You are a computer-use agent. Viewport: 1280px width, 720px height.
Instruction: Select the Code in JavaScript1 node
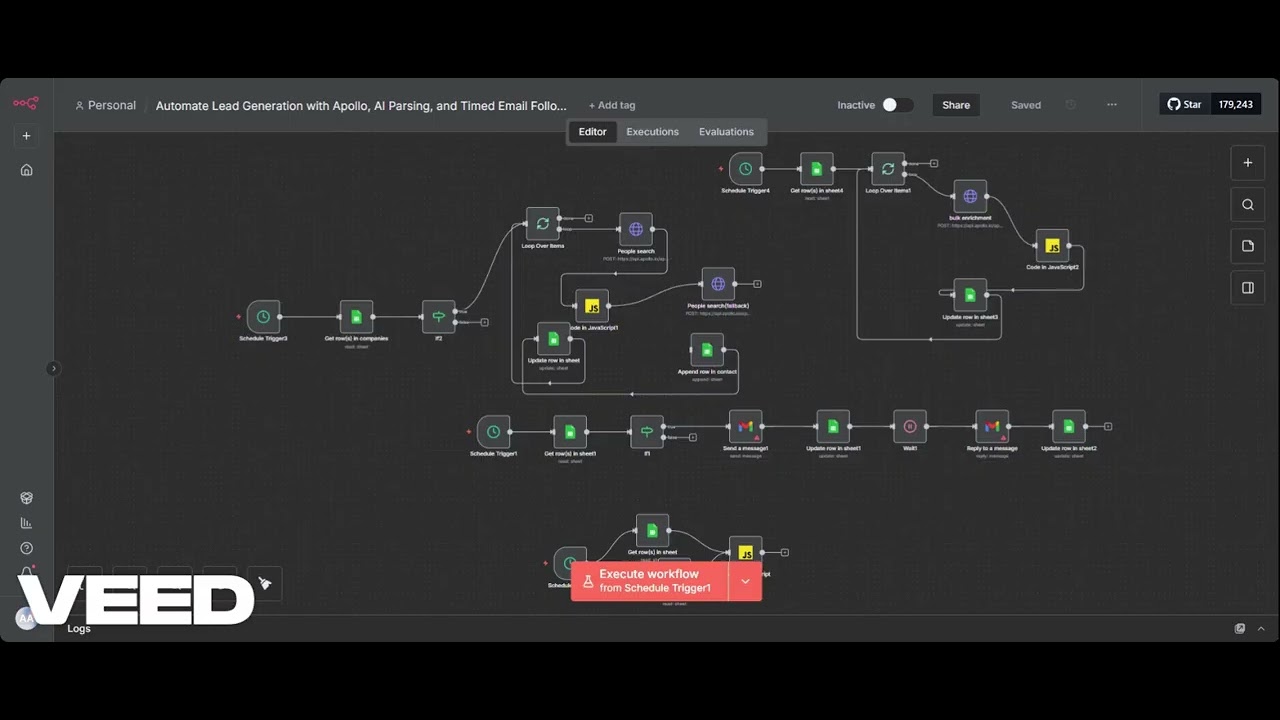(x=592, y=306)
